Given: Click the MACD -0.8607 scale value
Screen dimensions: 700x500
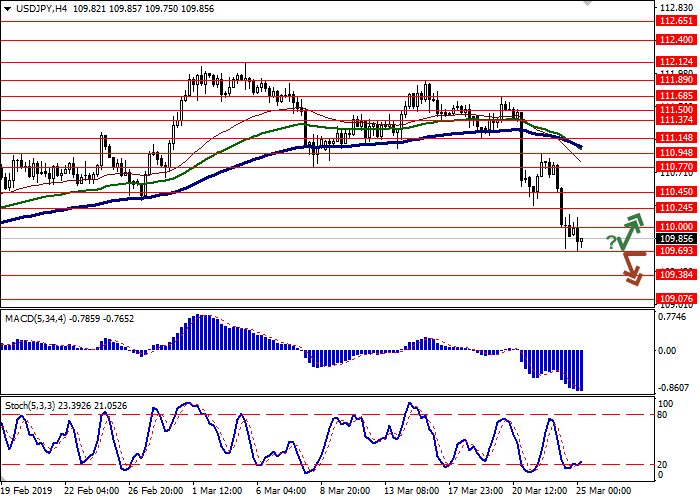Looking at the screenshot, I should click(676, 387).
